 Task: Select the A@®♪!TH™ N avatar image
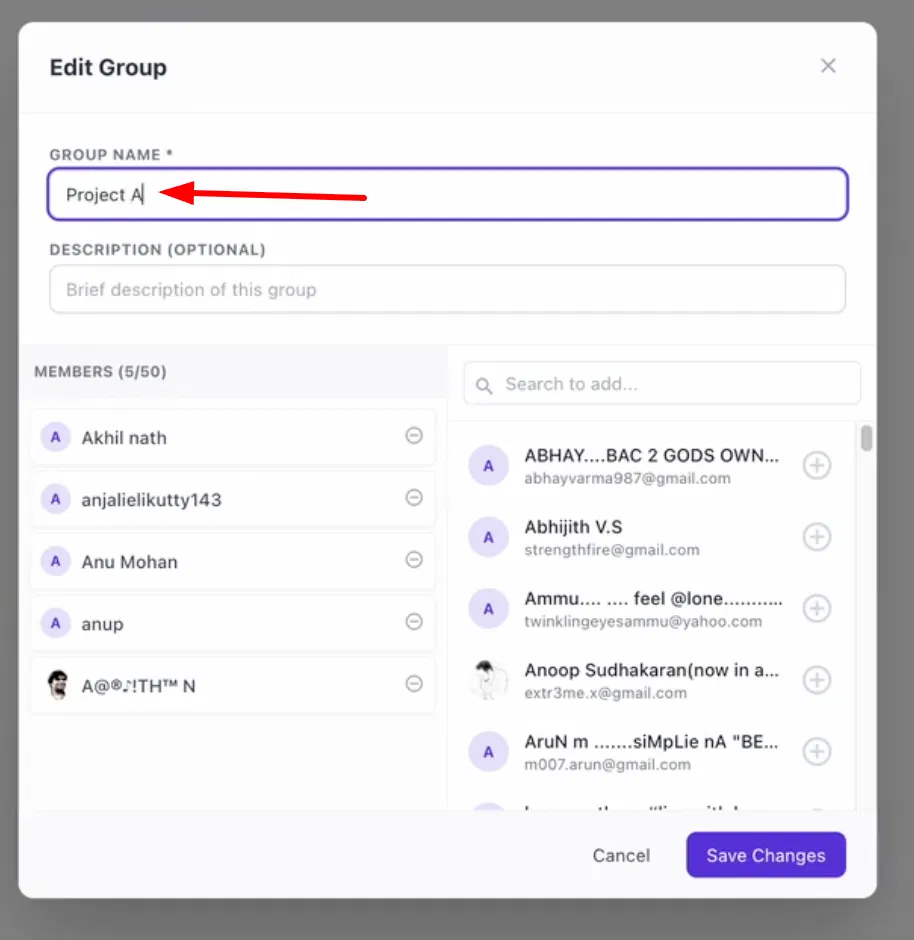click(x=57, y=685)
